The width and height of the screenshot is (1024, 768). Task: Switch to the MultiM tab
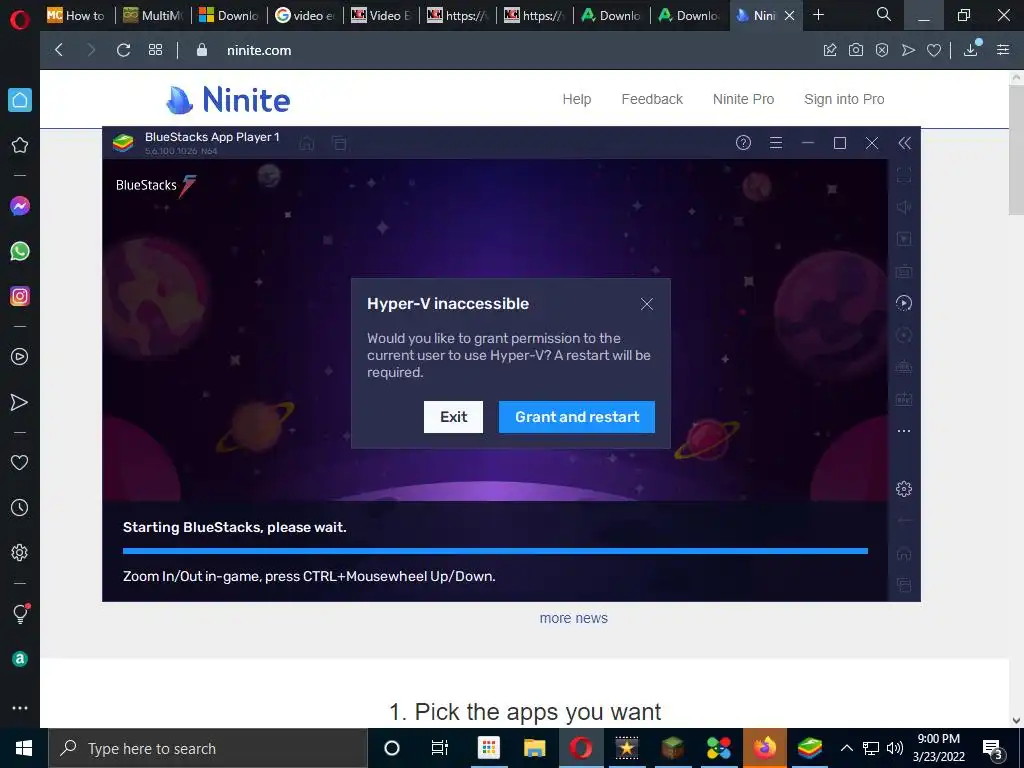click(153, 16)
